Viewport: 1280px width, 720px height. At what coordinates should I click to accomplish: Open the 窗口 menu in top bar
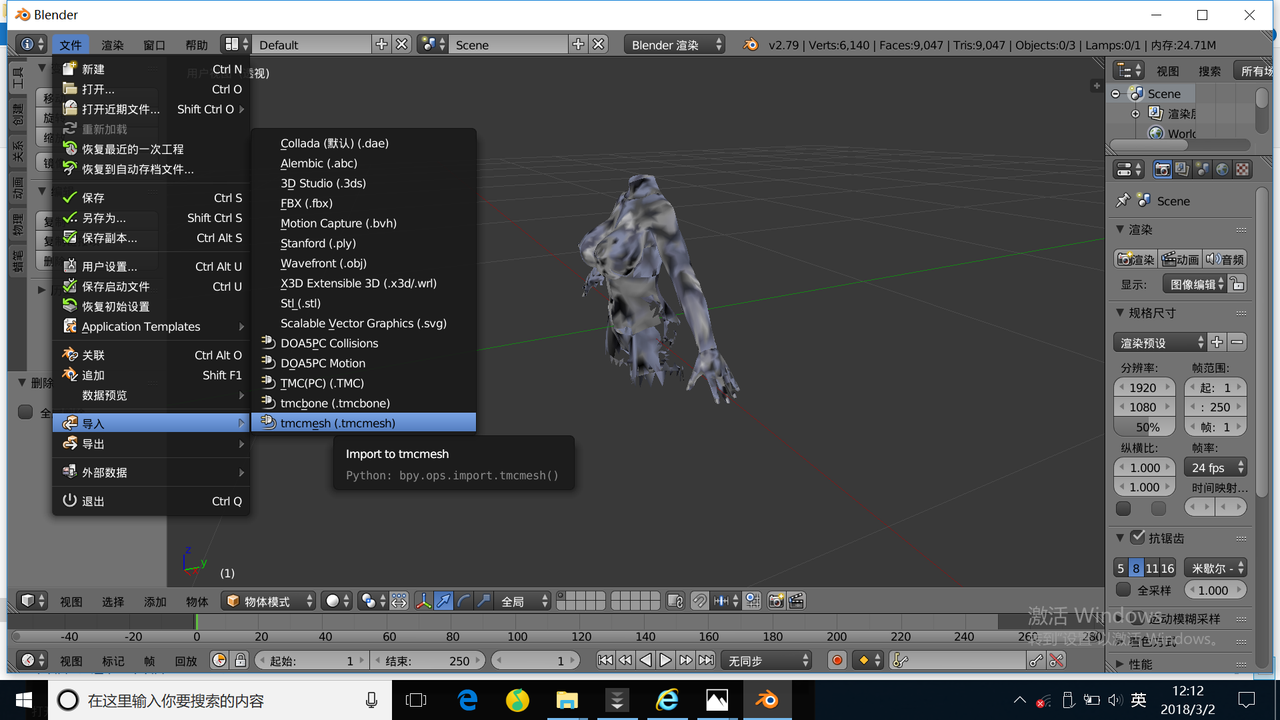155,45
